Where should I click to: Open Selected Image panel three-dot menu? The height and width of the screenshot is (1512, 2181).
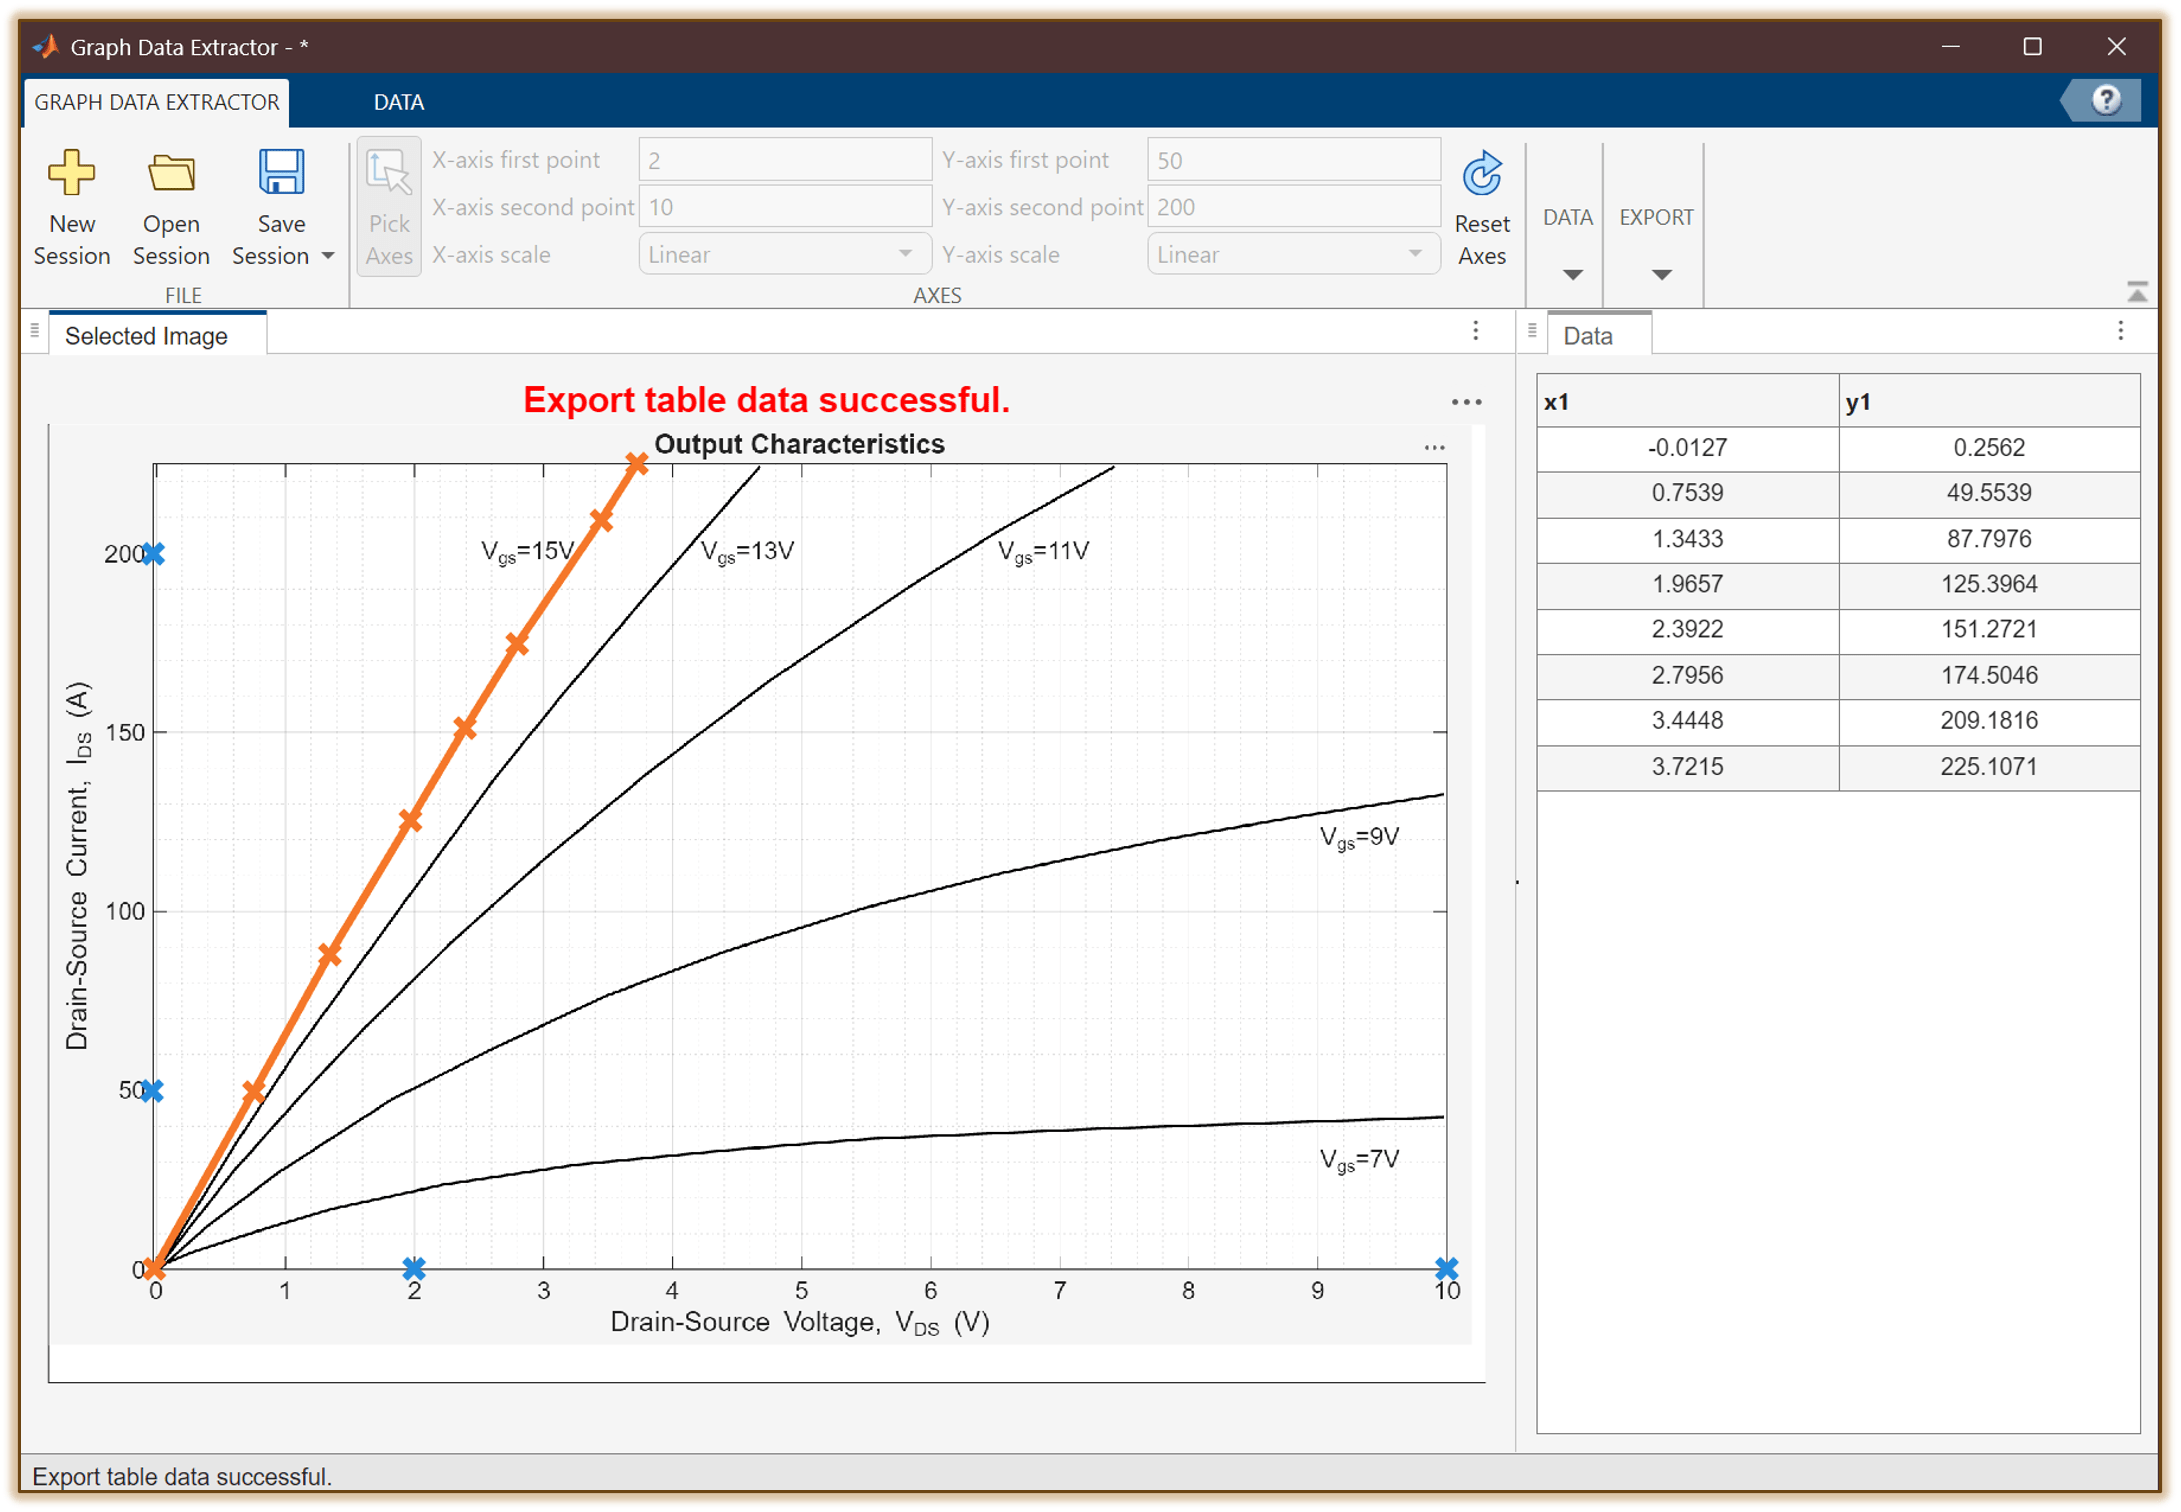(x=1475, y=331)
